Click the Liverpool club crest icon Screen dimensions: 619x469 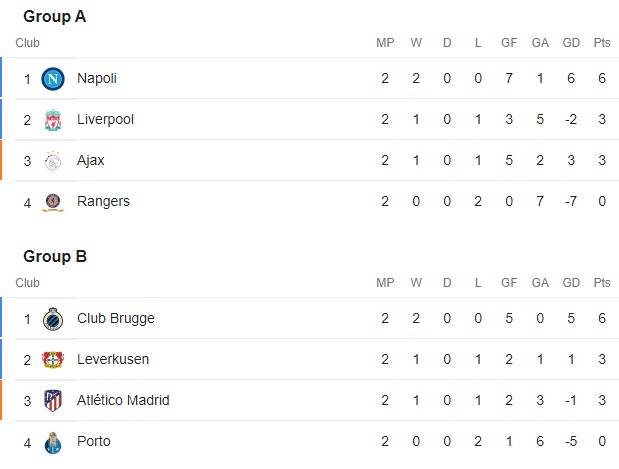[x=53, y=120]
